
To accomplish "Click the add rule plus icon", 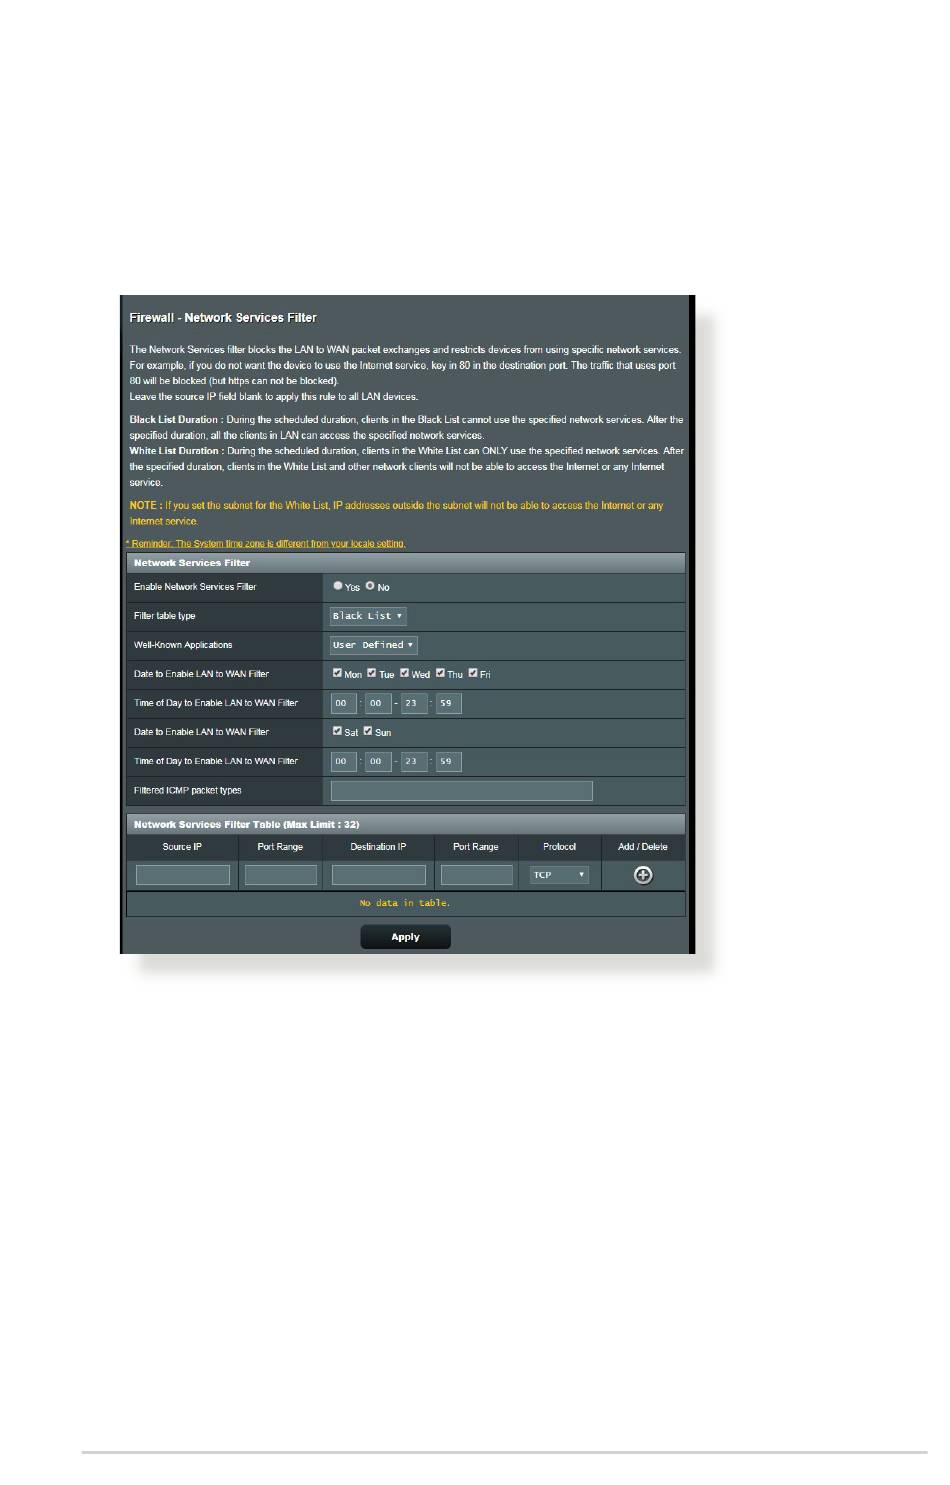I will [x=643, y=875].
